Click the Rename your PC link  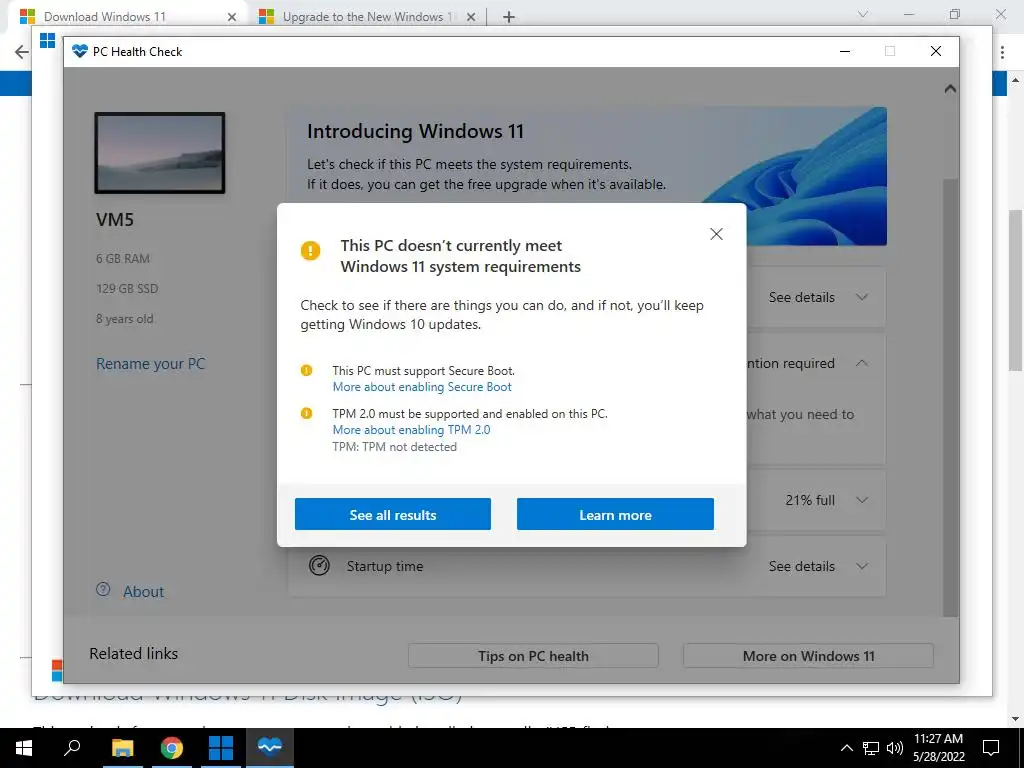151,364
